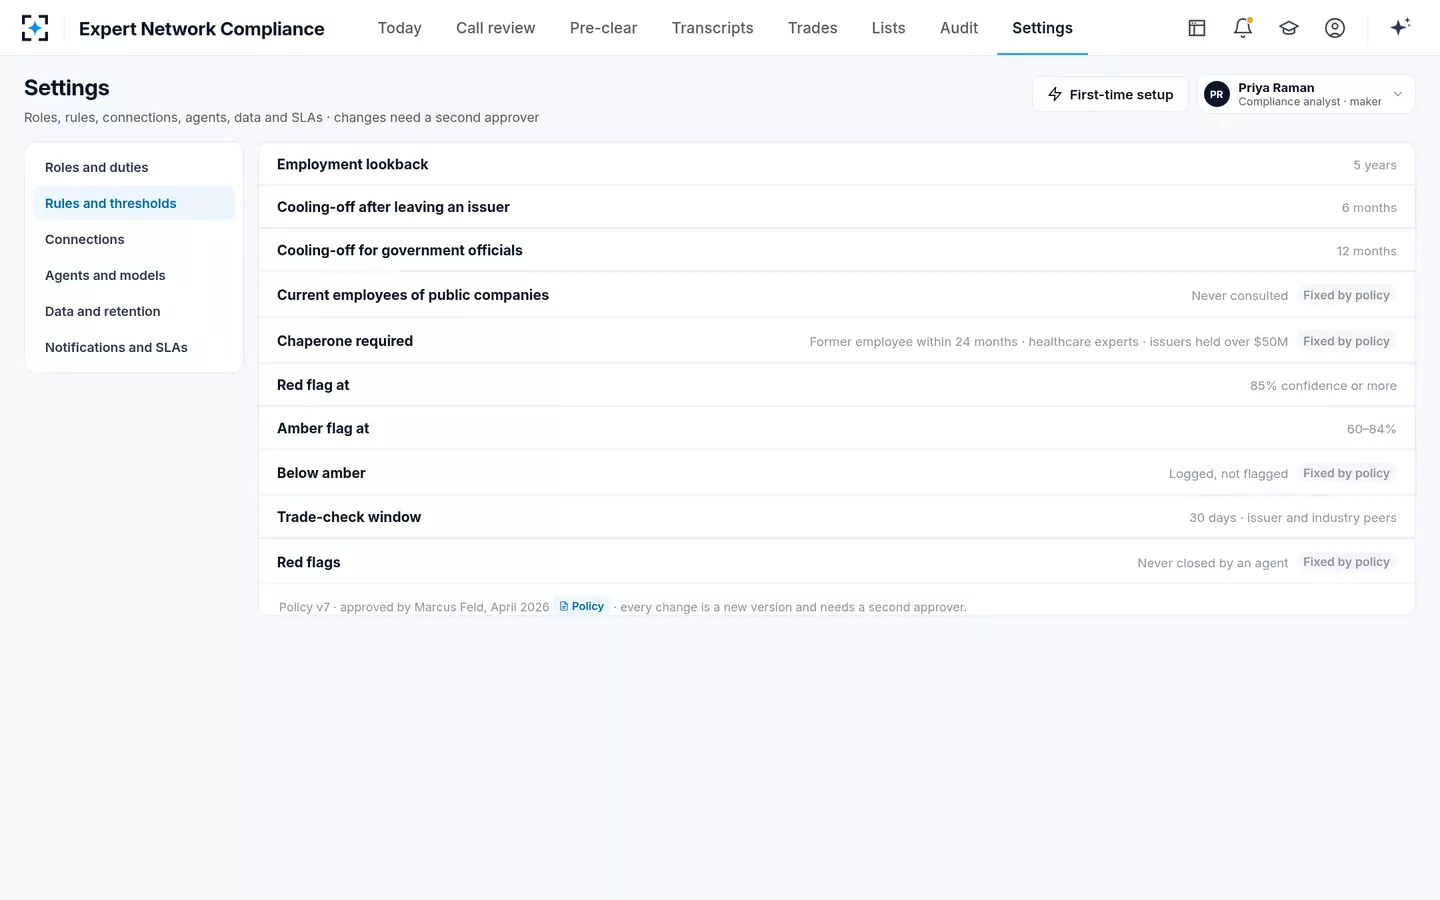Click 'Fixed by policy' badge on Below amber row
This screenshot has height=900, width=1440.
point(1346,473)
